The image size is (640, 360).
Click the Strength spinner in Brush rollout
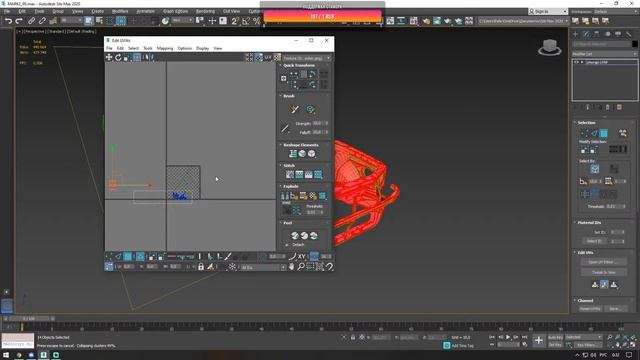[320, 123]
